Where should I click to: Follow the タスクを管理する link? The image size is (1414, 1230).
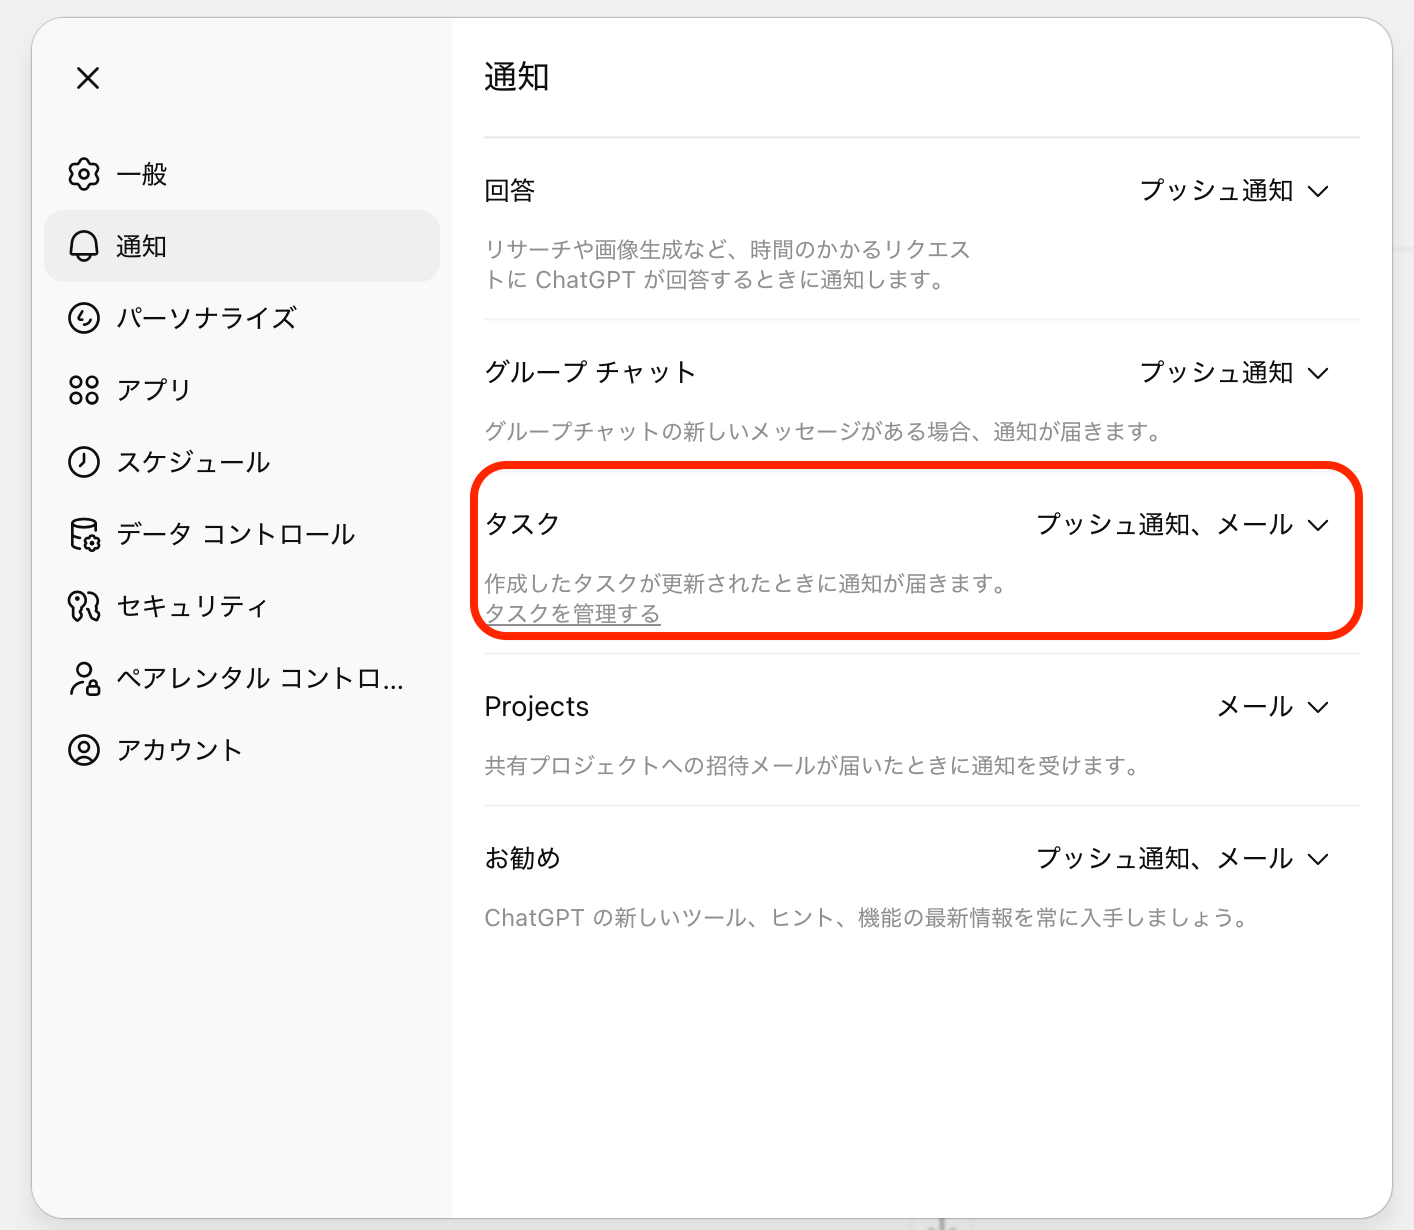[x=573, y=614]
